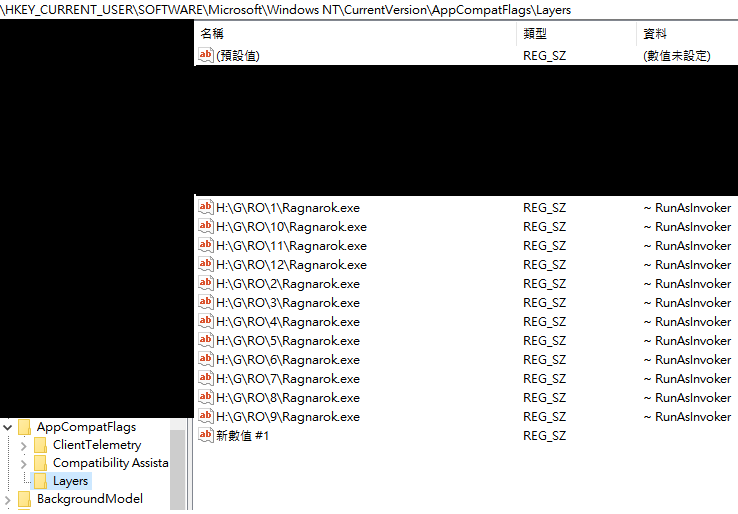Click RunAsInvoker data for RO\3\Ragnarok.exe
The height and width of the screenshot is (514, 738).
688,303
